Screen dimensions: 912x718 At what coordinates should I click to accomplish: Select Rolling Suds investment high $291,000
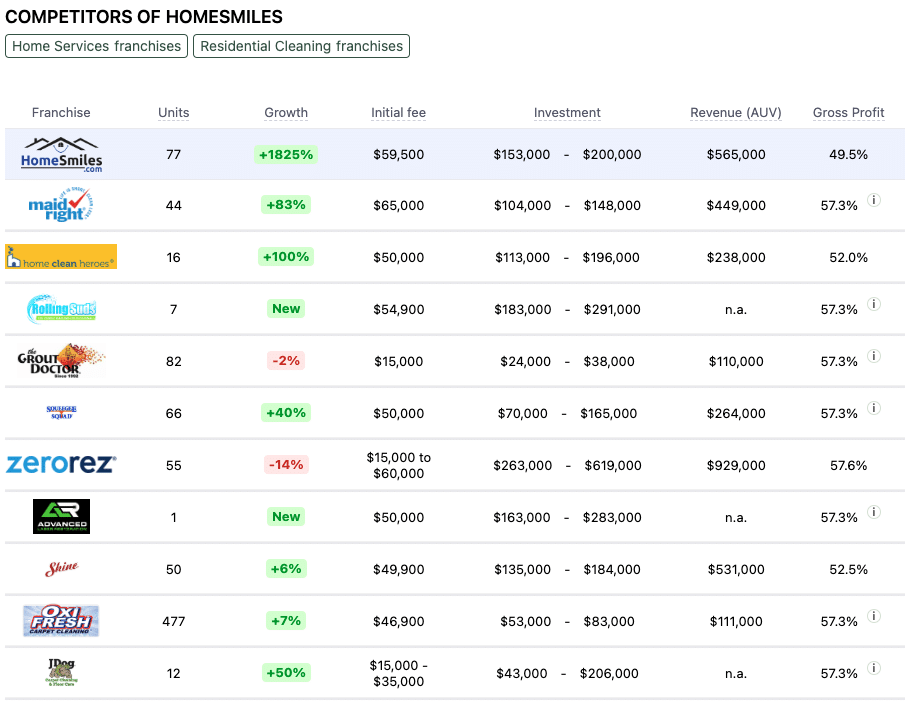click(x=612, y=310)
